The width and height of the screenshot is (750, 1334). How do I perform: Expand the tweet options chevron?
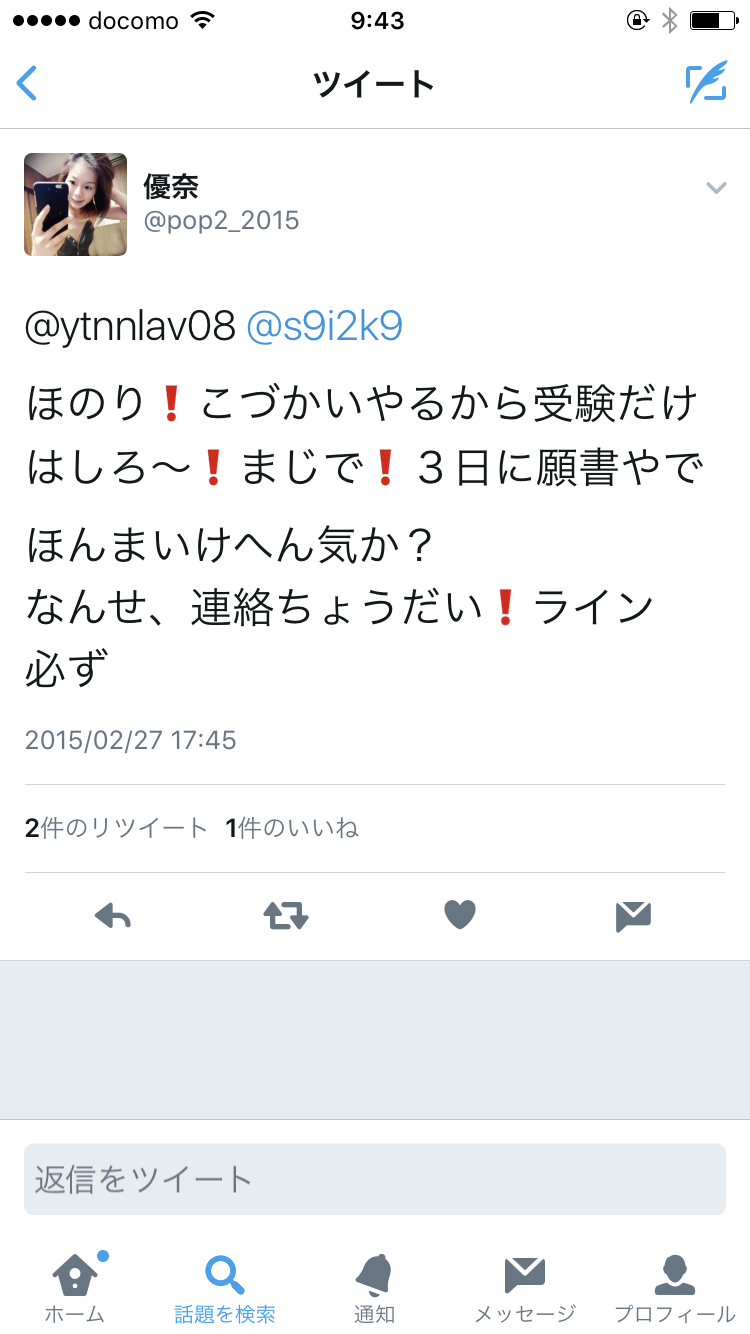pyautogui.click(x=716, y=187)
